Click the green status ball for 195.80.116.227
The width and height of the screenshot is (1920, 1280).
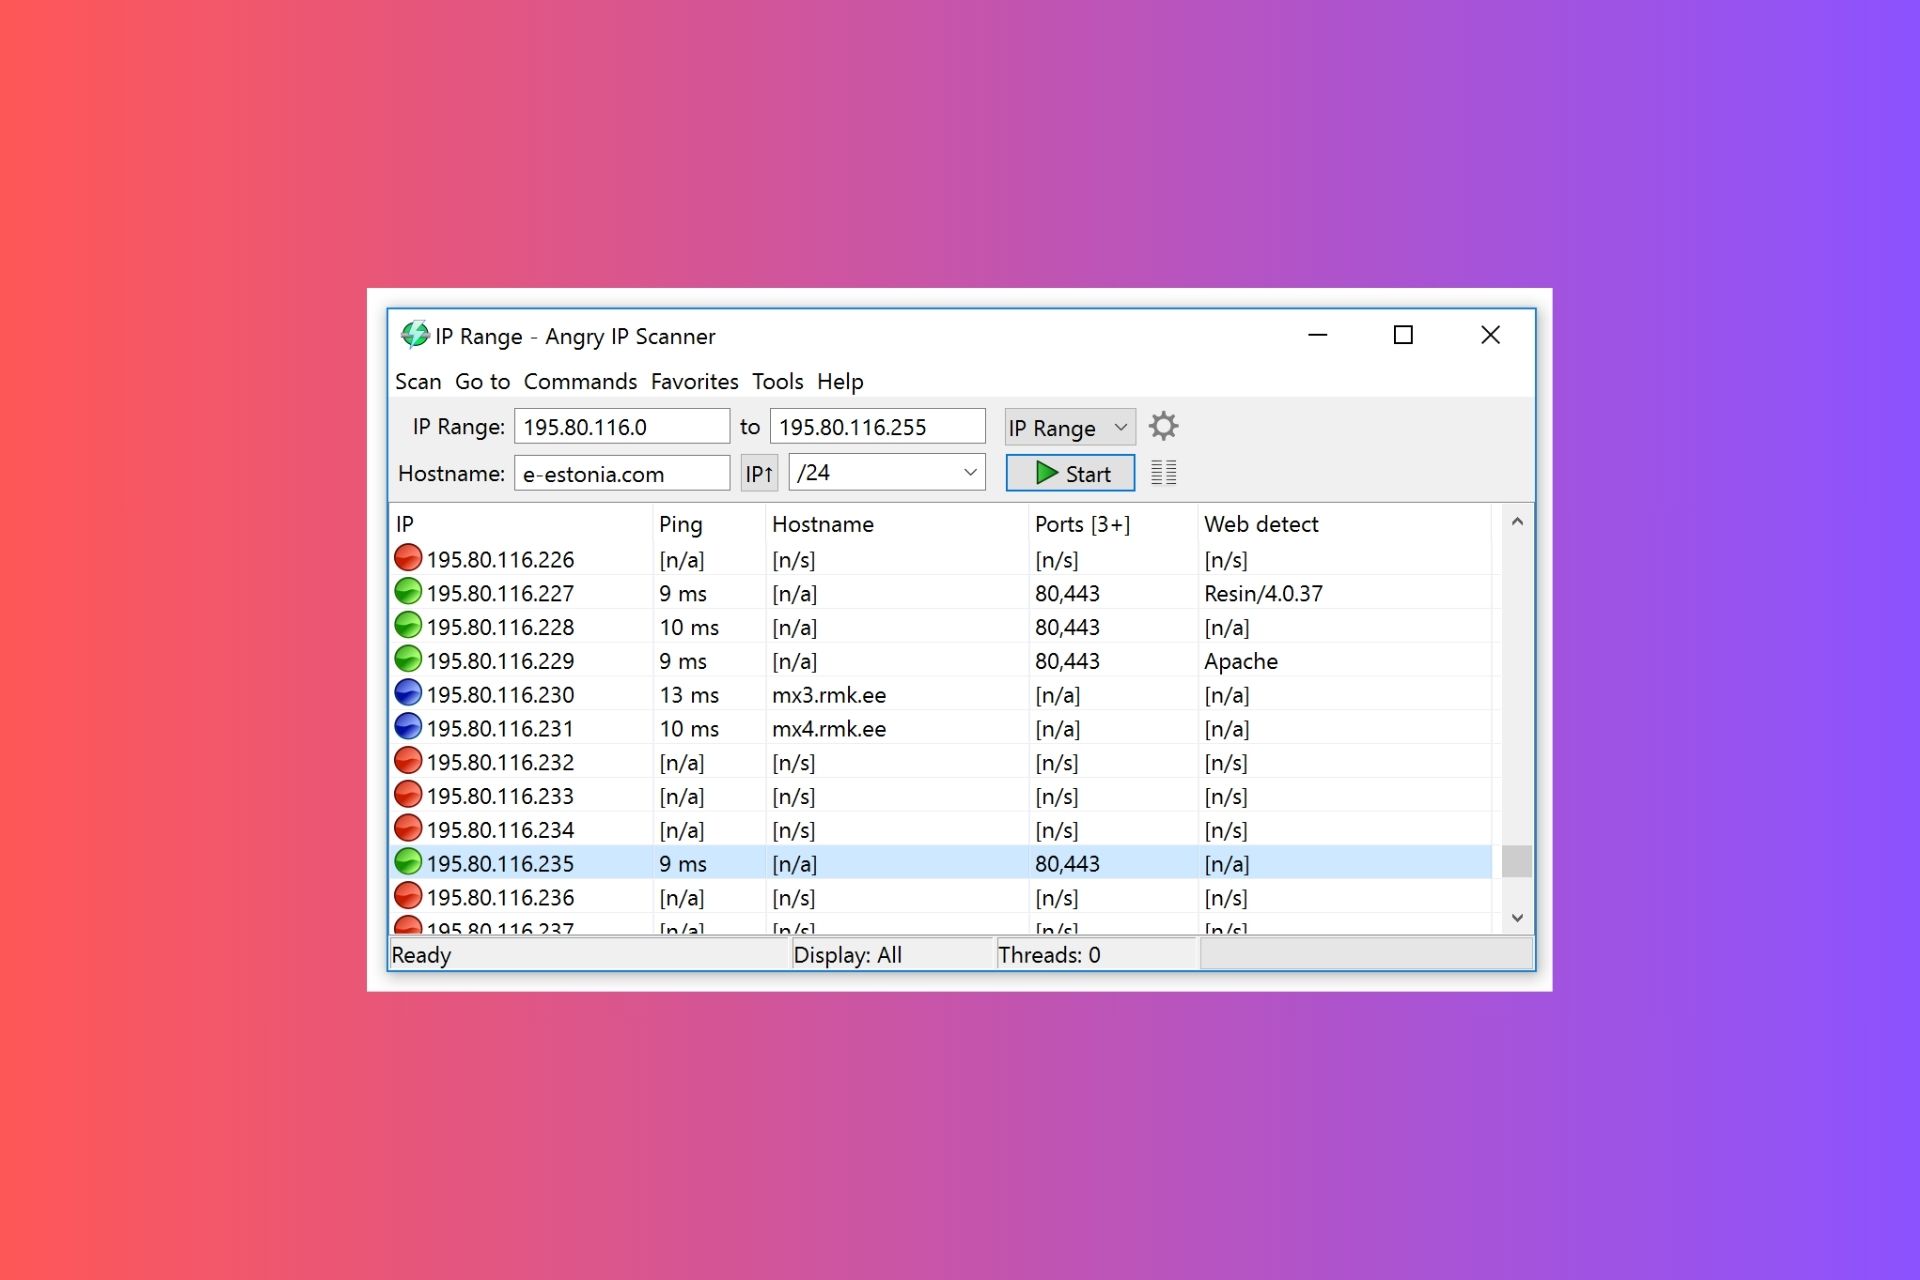(408, 591)
